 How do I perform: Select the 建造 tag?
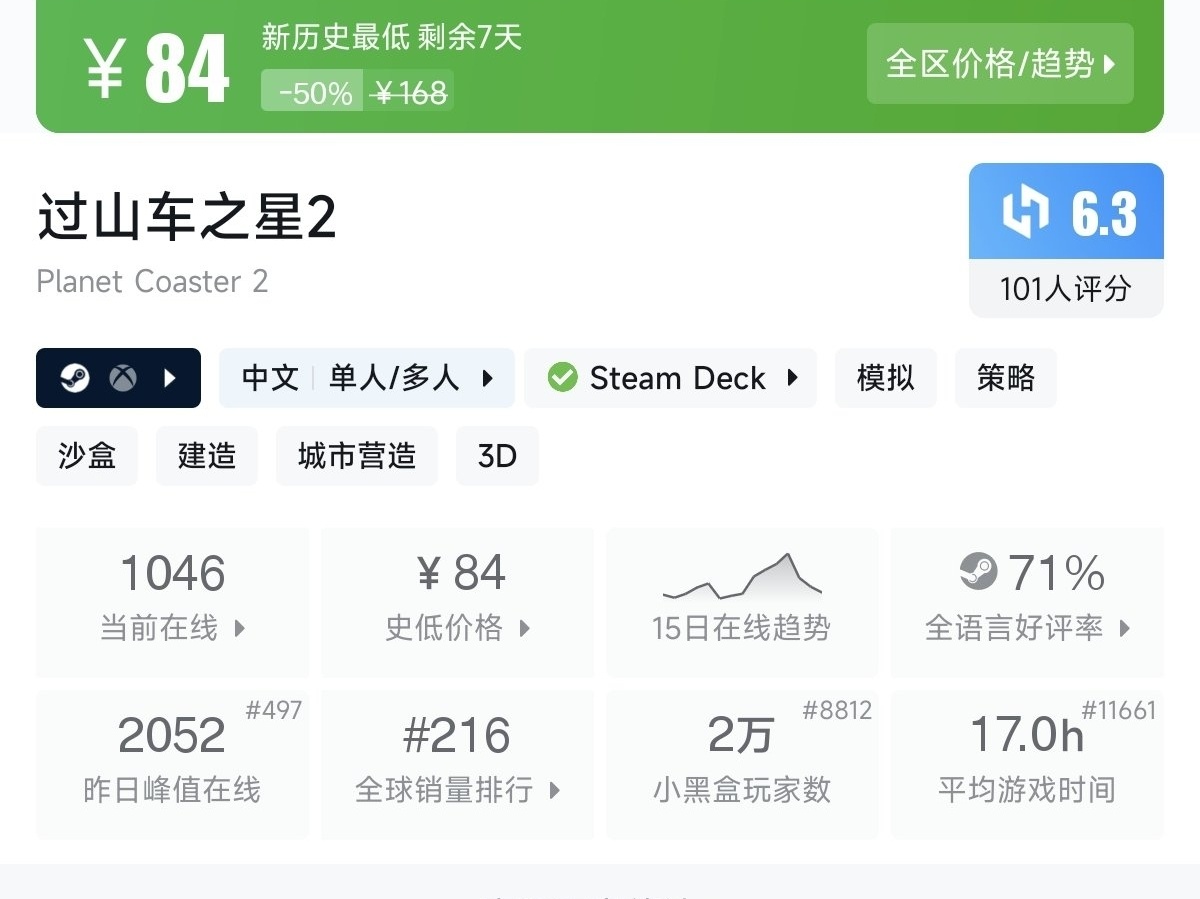point(207,456)
